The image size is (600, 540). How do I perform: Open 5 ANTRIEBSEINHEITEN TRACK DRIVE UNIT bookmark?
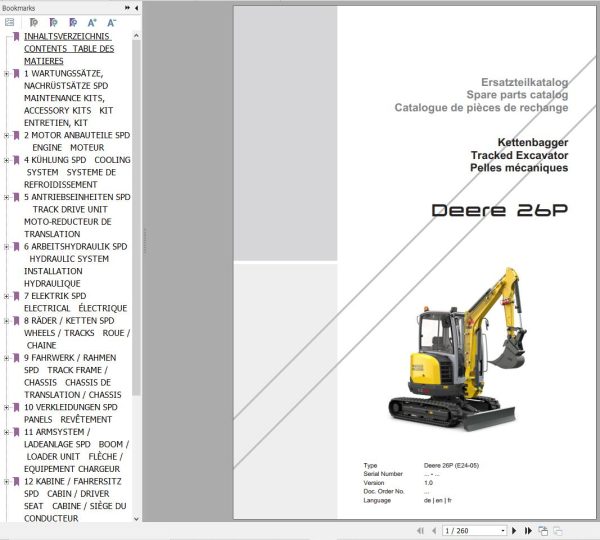(77, 215)
